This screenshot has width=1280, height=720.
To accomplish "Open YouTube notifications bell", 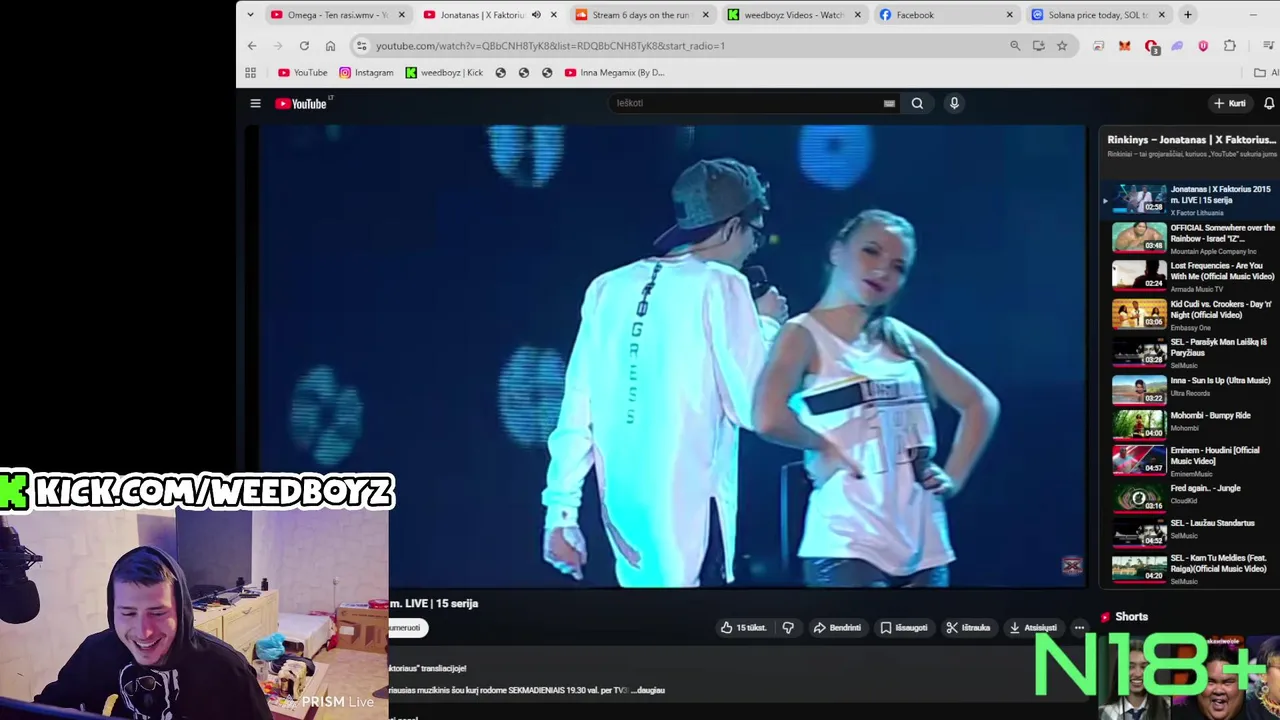I will [1269, 103].
